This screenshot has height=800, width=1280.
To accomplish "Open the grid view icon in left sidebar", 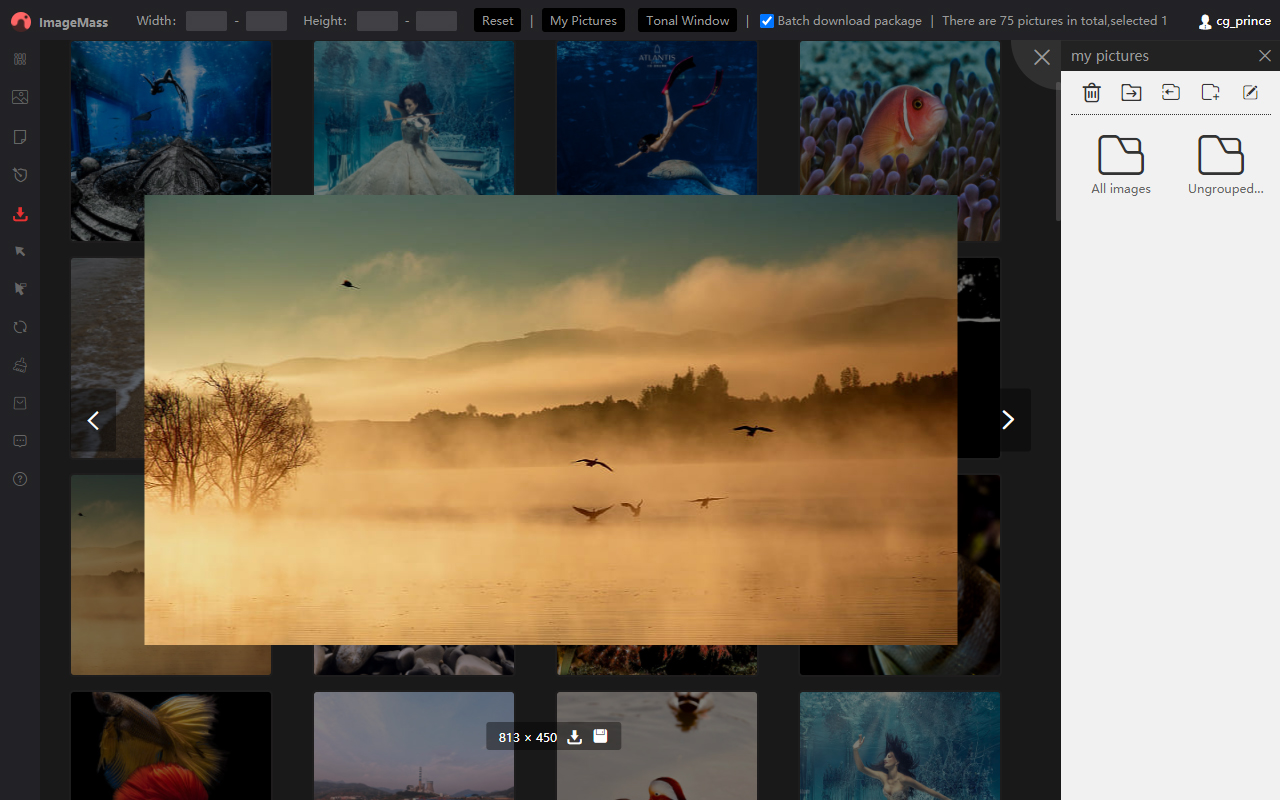I will point(20,59).
